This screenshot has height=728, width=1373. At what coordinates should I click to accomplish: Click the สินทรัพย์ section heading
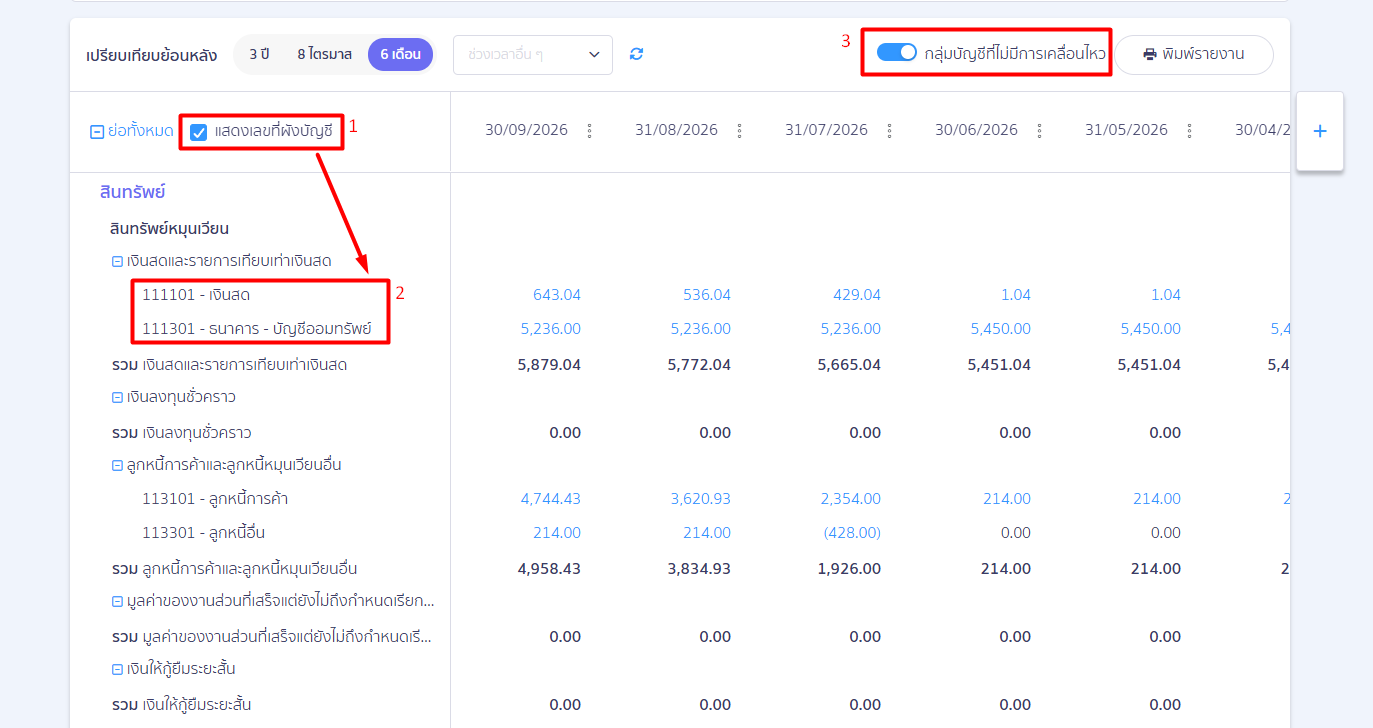coord(133,191)
